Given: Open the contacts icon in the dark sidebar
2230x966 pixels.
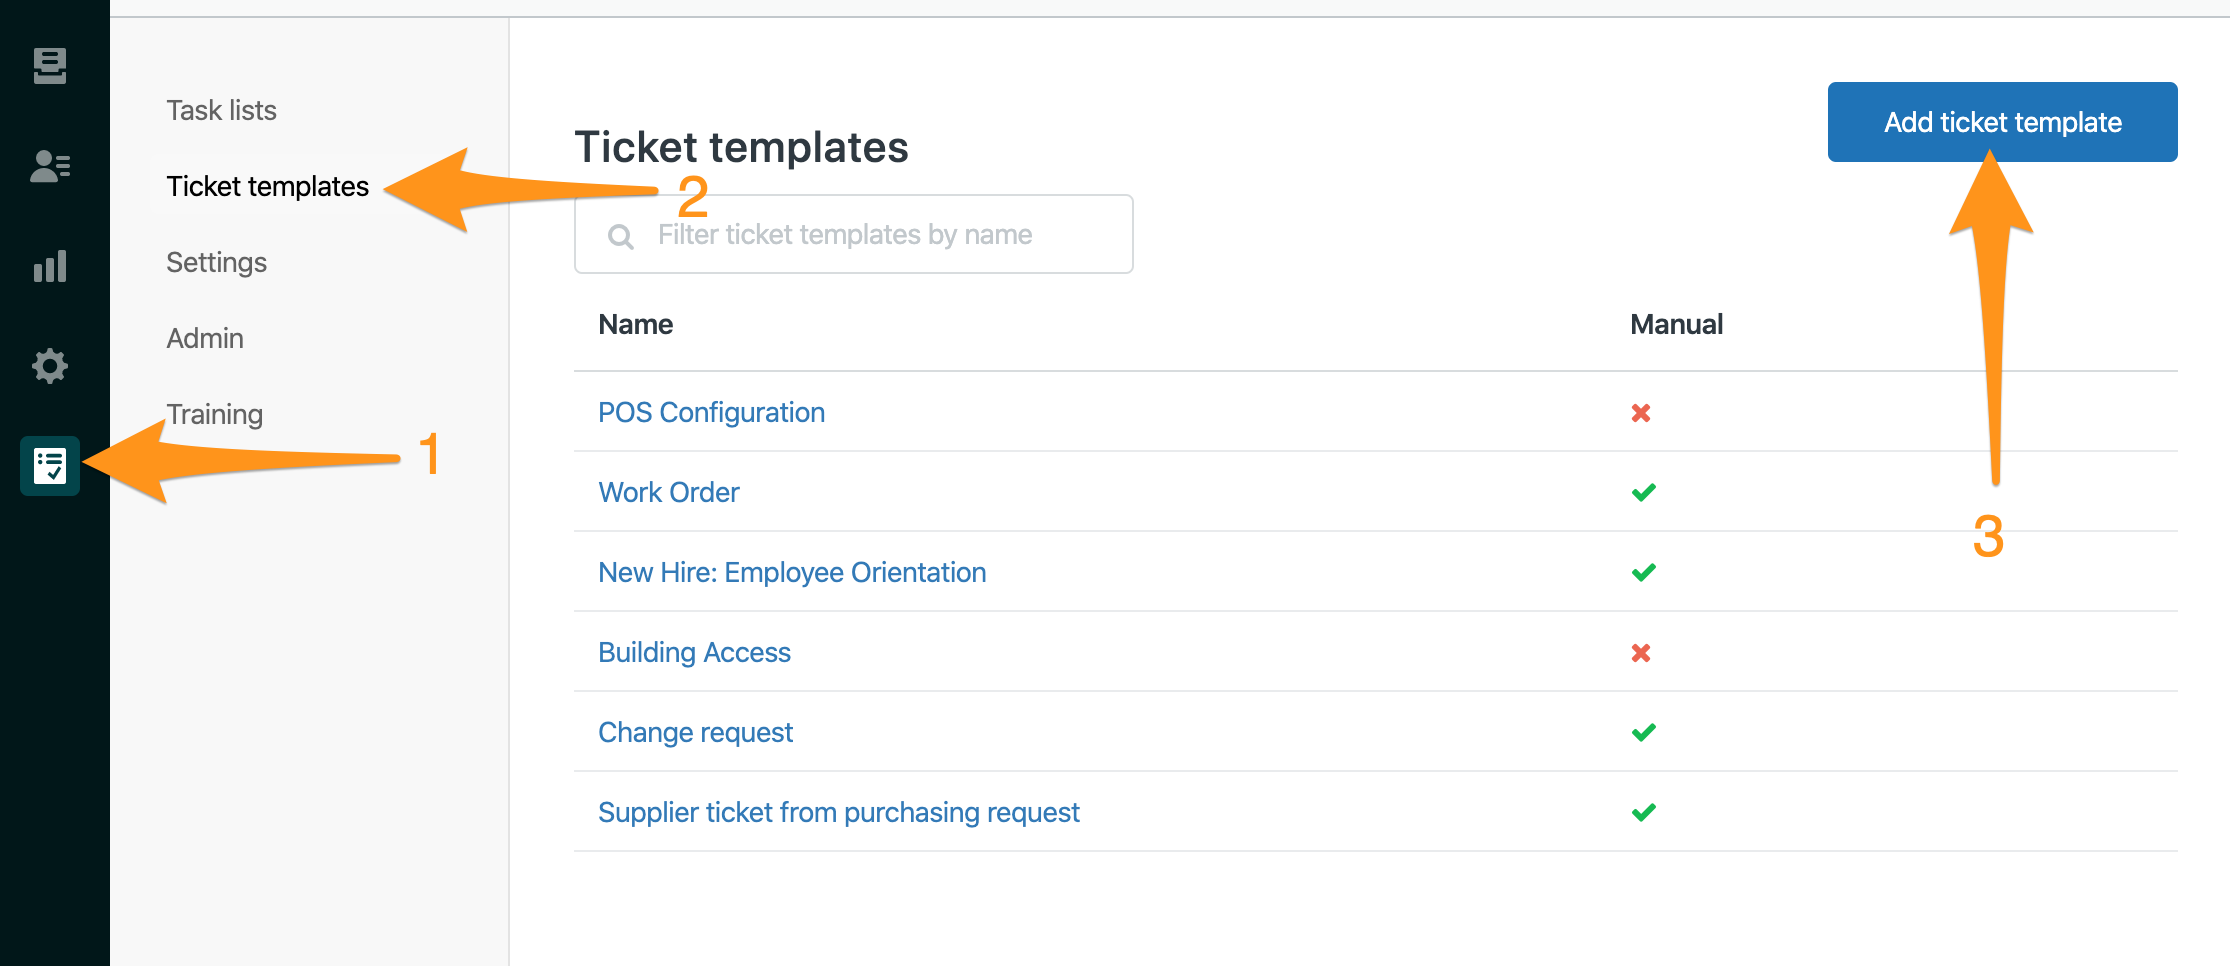Looking at the screenshot, I should pyautogui.click(x=50, y=166).
